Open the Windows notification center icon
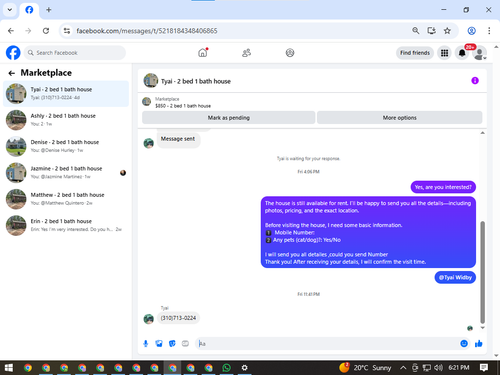 (484, 368)
